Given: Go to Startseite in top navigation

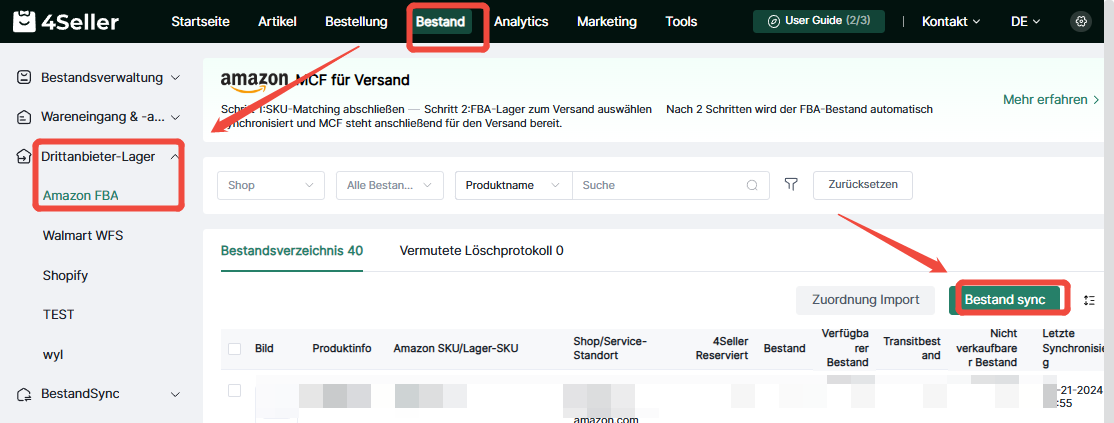Looking at the screenshot, I should (x=200, y=21).
